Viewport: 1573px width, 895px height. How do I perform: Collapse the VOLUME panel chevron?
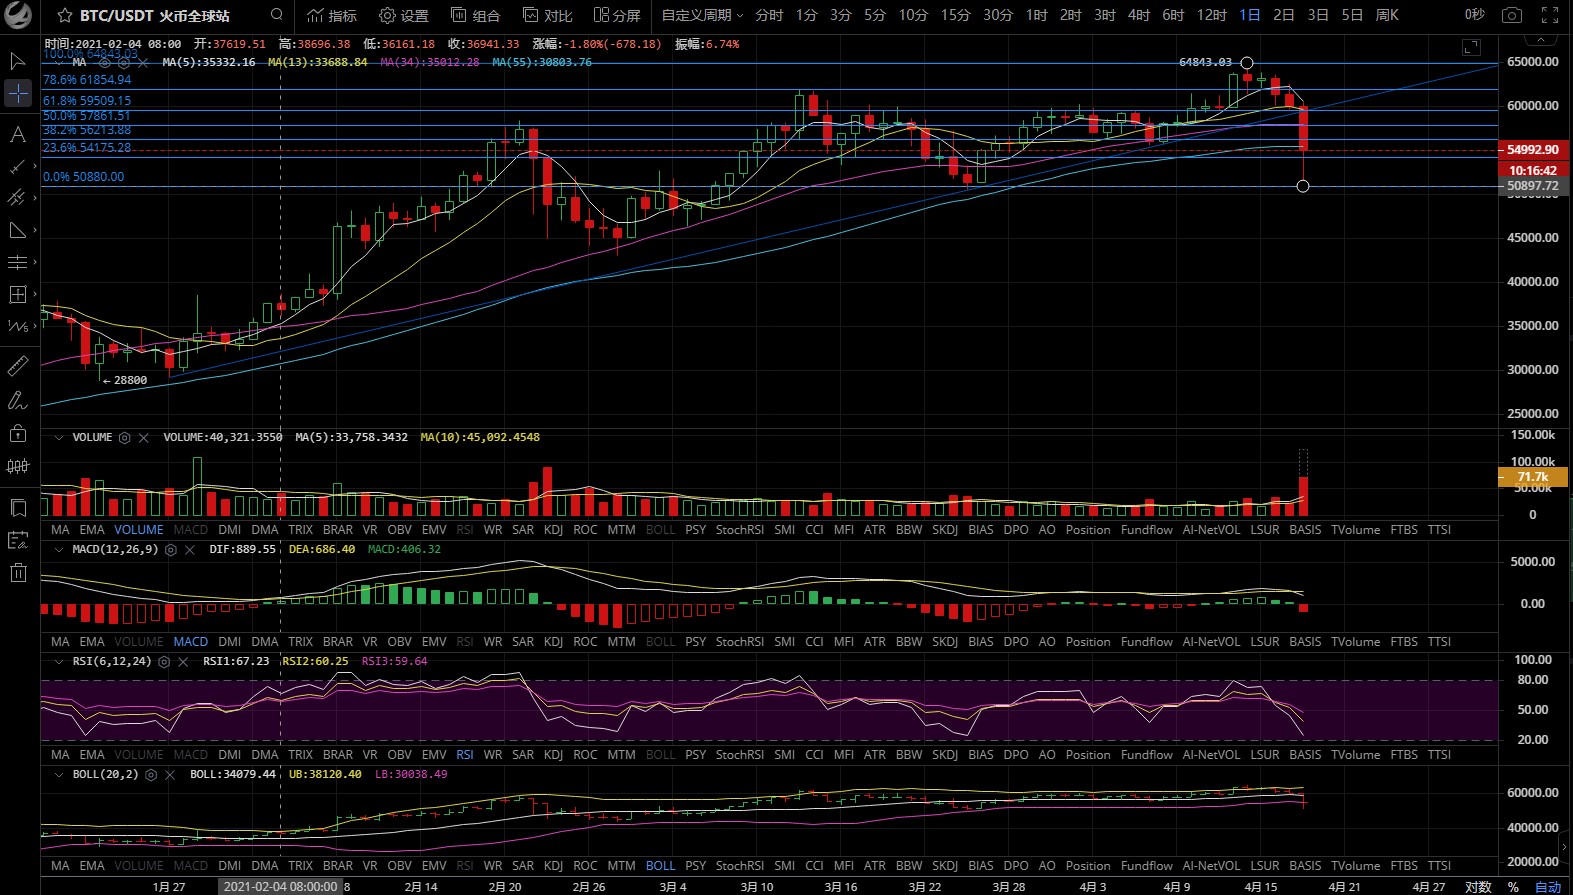click(59, 438)
